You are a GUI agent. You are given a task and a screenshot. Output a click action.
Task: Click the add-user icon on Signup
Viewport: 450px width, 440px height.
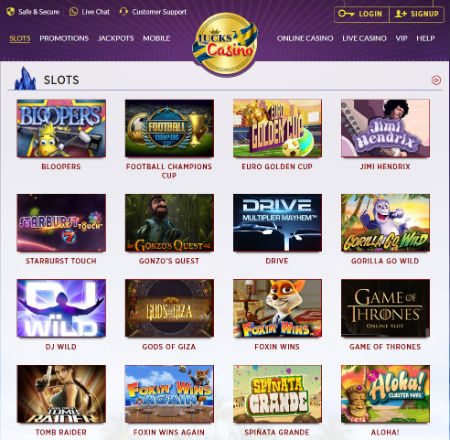click(x=400, y=14)
